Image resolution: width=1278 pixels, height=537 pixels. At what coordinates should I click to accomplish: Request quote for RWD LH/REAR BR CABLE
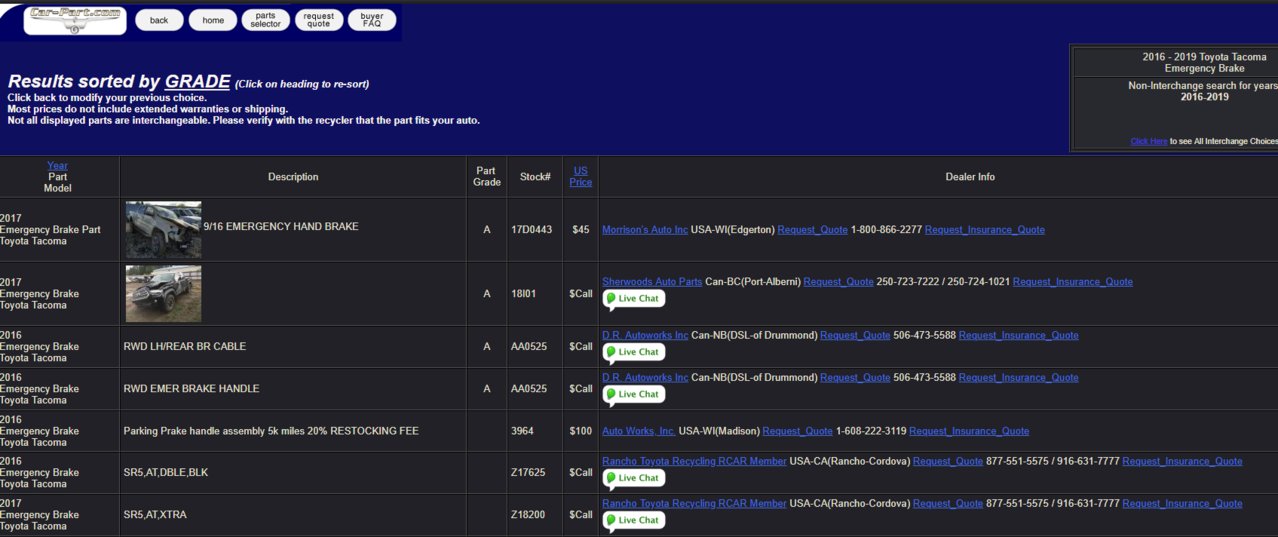(x=855, y=336)
